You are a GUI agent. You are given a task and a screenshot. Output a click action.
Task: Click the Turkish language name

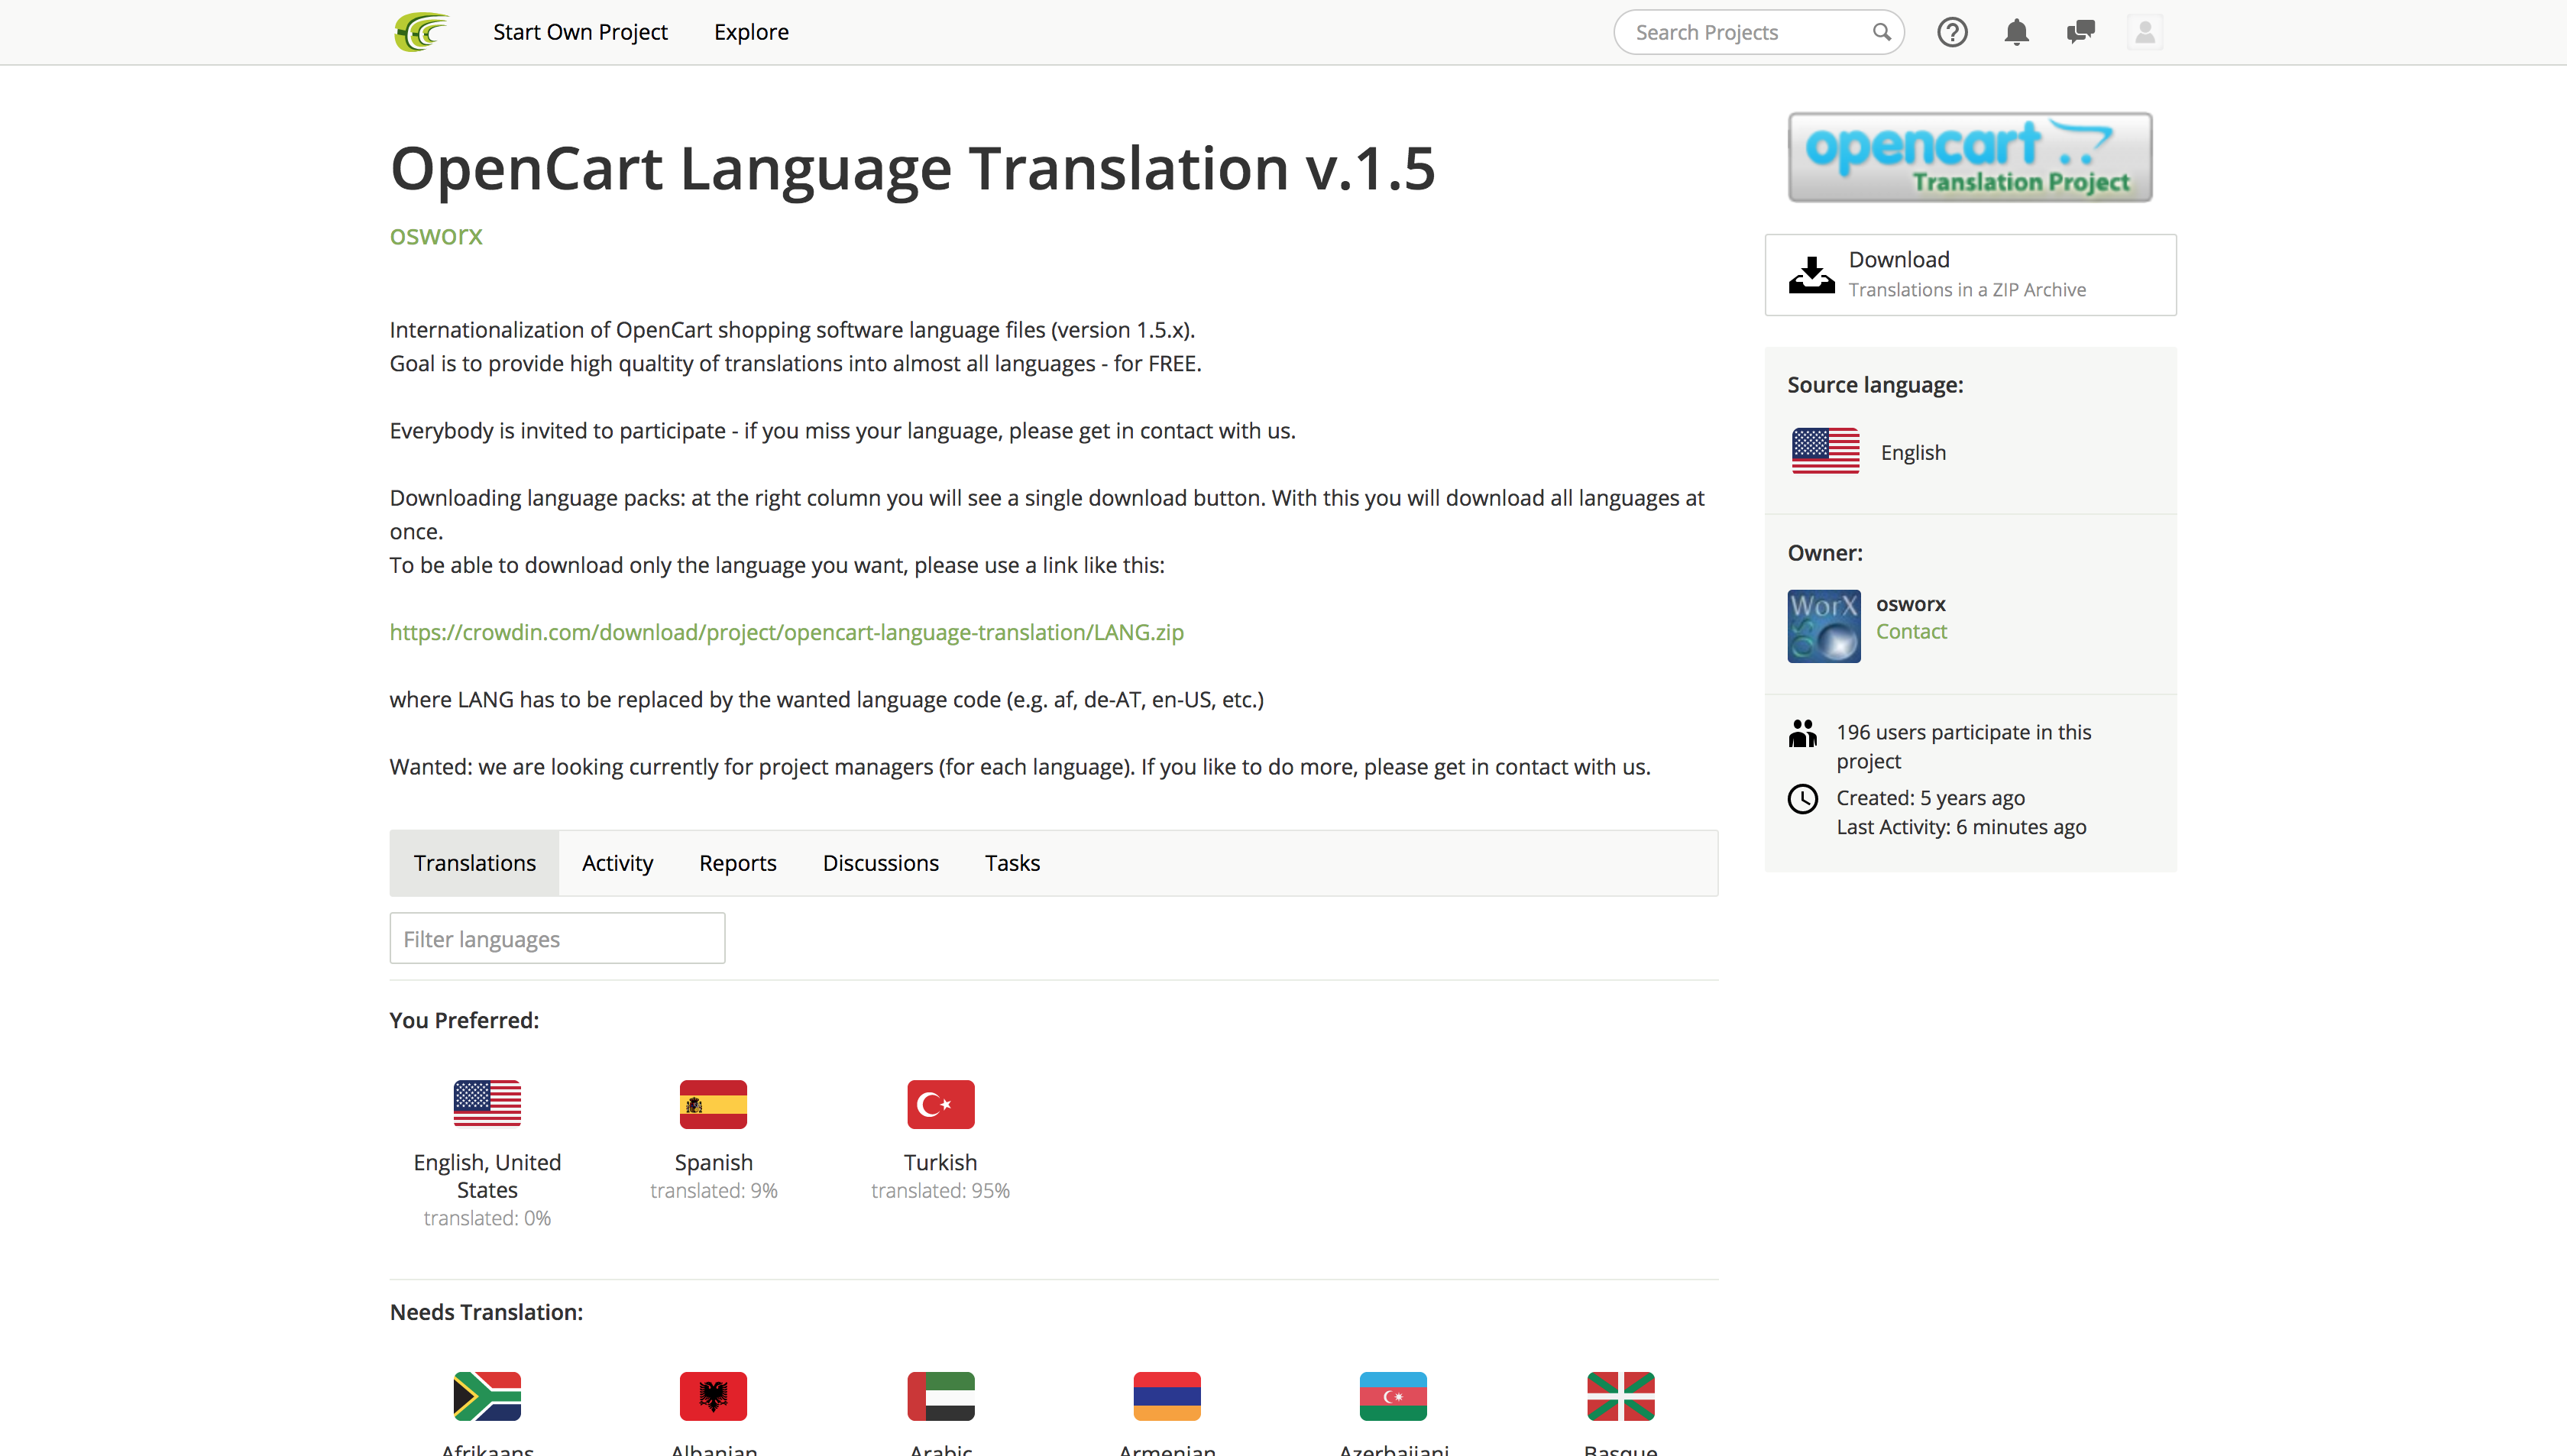(x=940, y=1162)
